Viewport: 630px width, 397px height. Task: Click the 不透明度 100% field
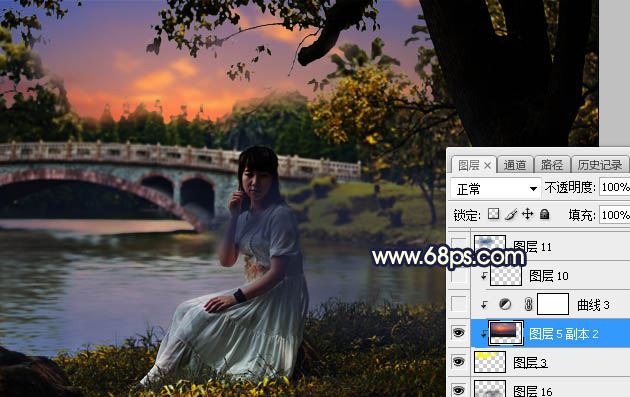coord(614,187)
